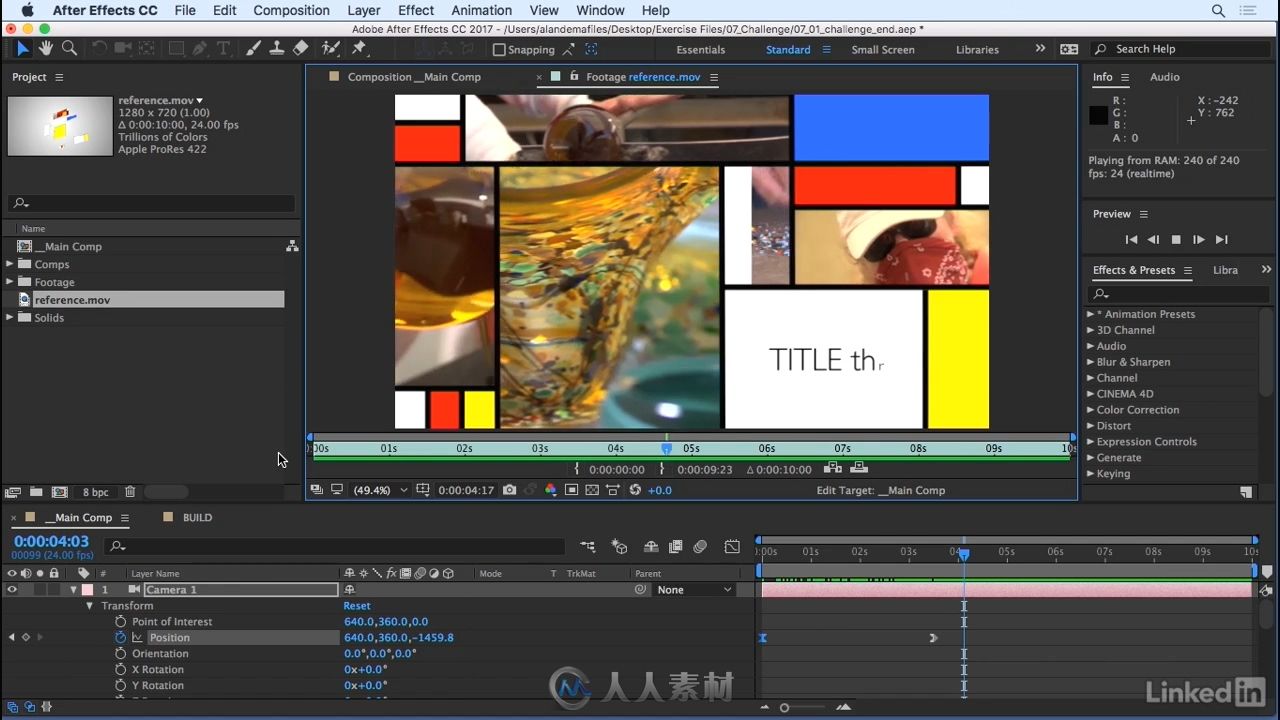This screenshot has height=720, width=1280.
Task: Create new composition icon in Project panel
Action: 59,492
